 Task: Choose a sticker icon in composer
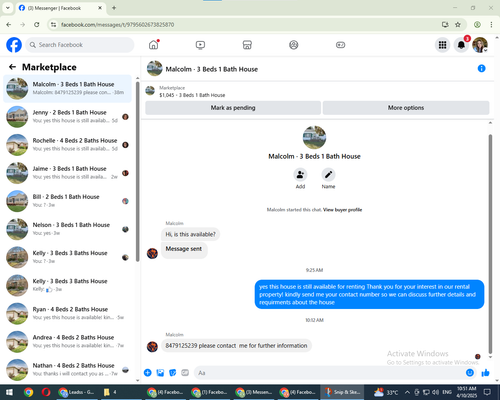[173, 373]
